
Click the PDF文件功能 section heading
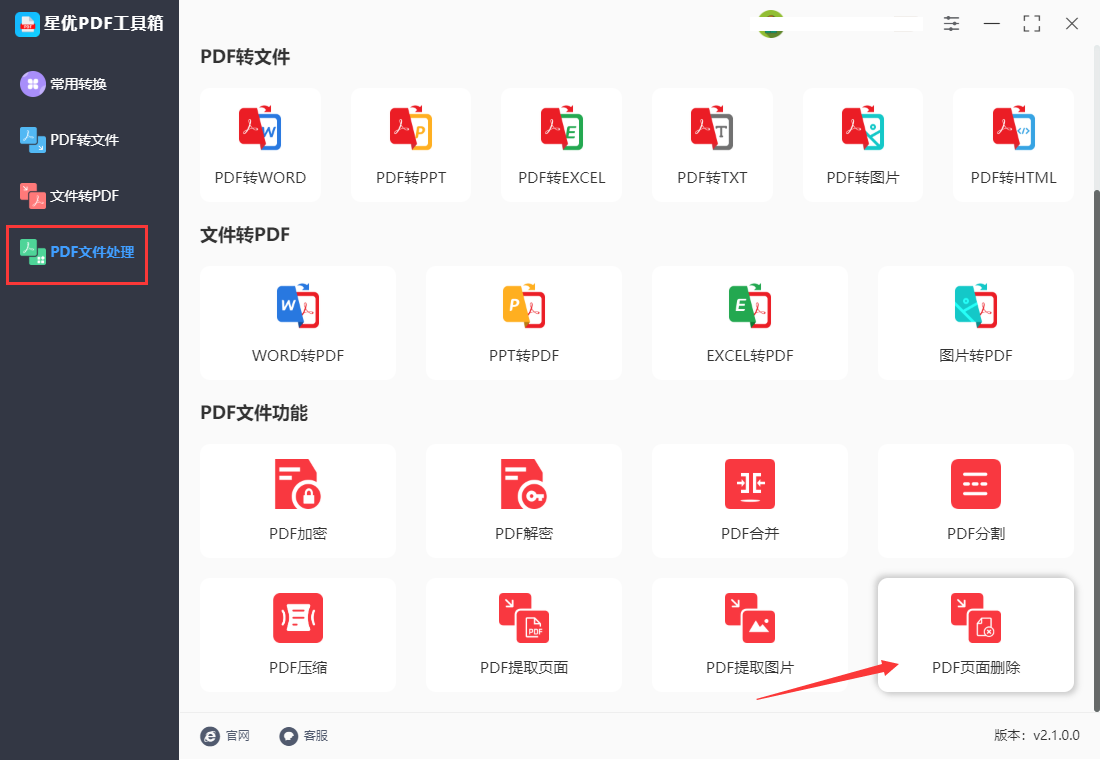(254, 413)
